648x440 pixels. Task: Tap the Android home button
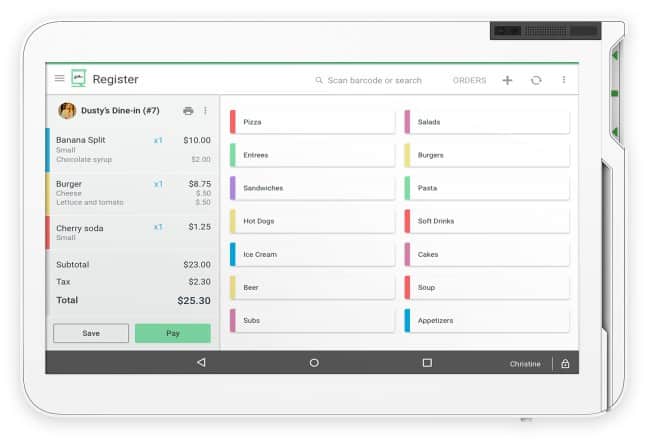(x=314, y=363)
